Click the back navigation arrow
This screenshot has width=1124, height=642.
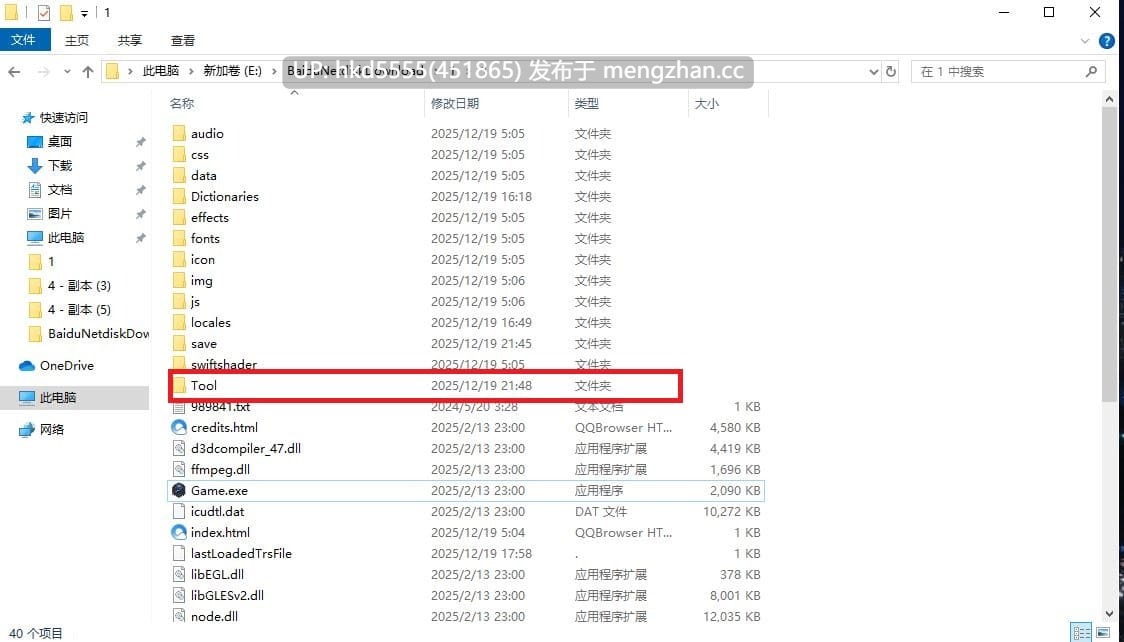pos(14,72)
